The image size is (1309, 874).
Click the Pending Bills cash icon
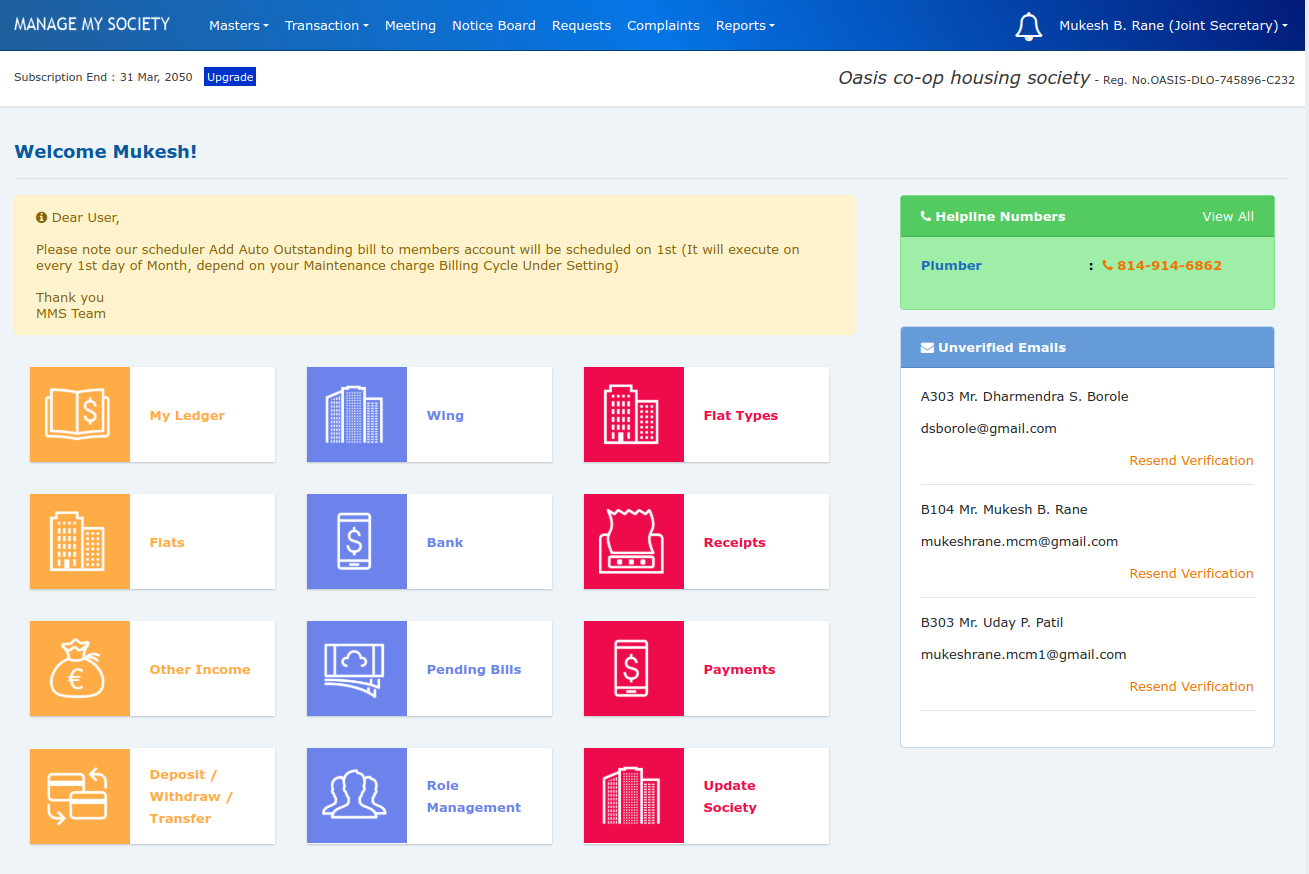(357, 668)
